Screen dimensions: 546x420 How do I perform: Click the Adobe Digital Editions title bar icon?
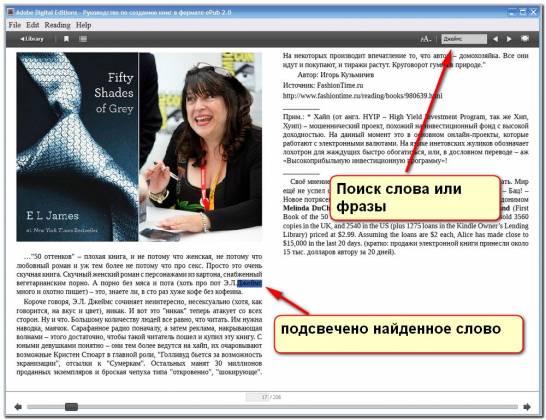10,12
